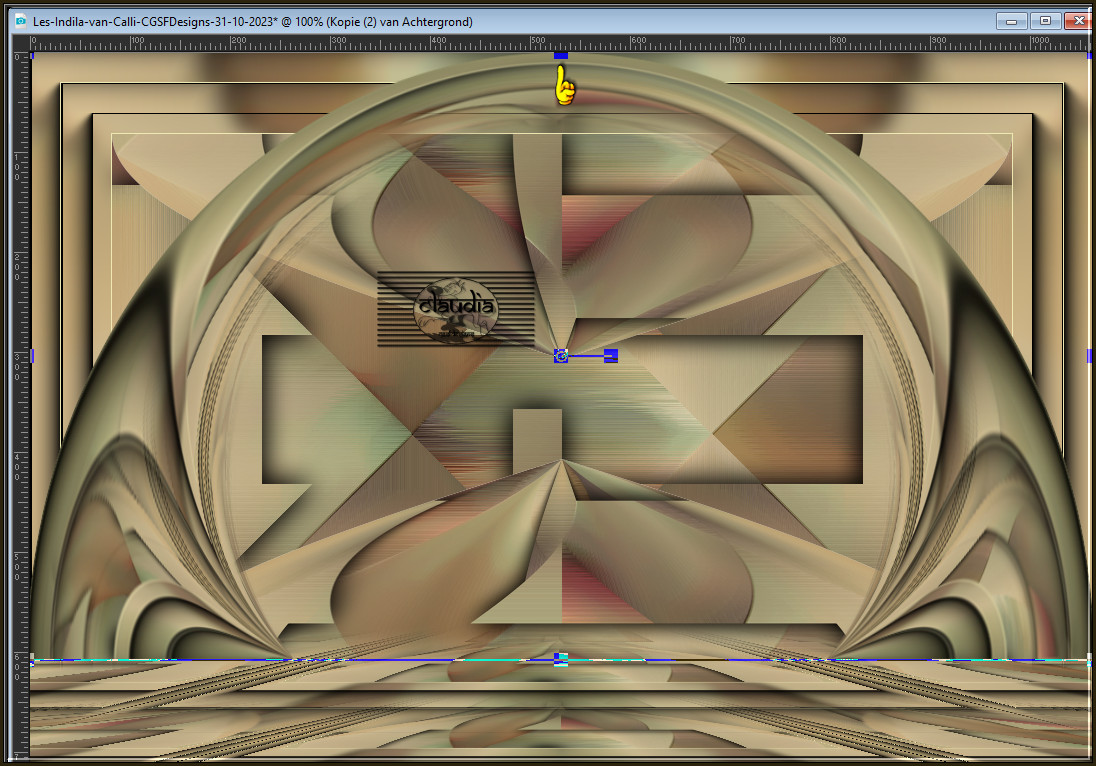The width and height of the screenshot is (1096, 766).
Task: Click the top-center blue selection handle
Action: click(x=561, y=55)
